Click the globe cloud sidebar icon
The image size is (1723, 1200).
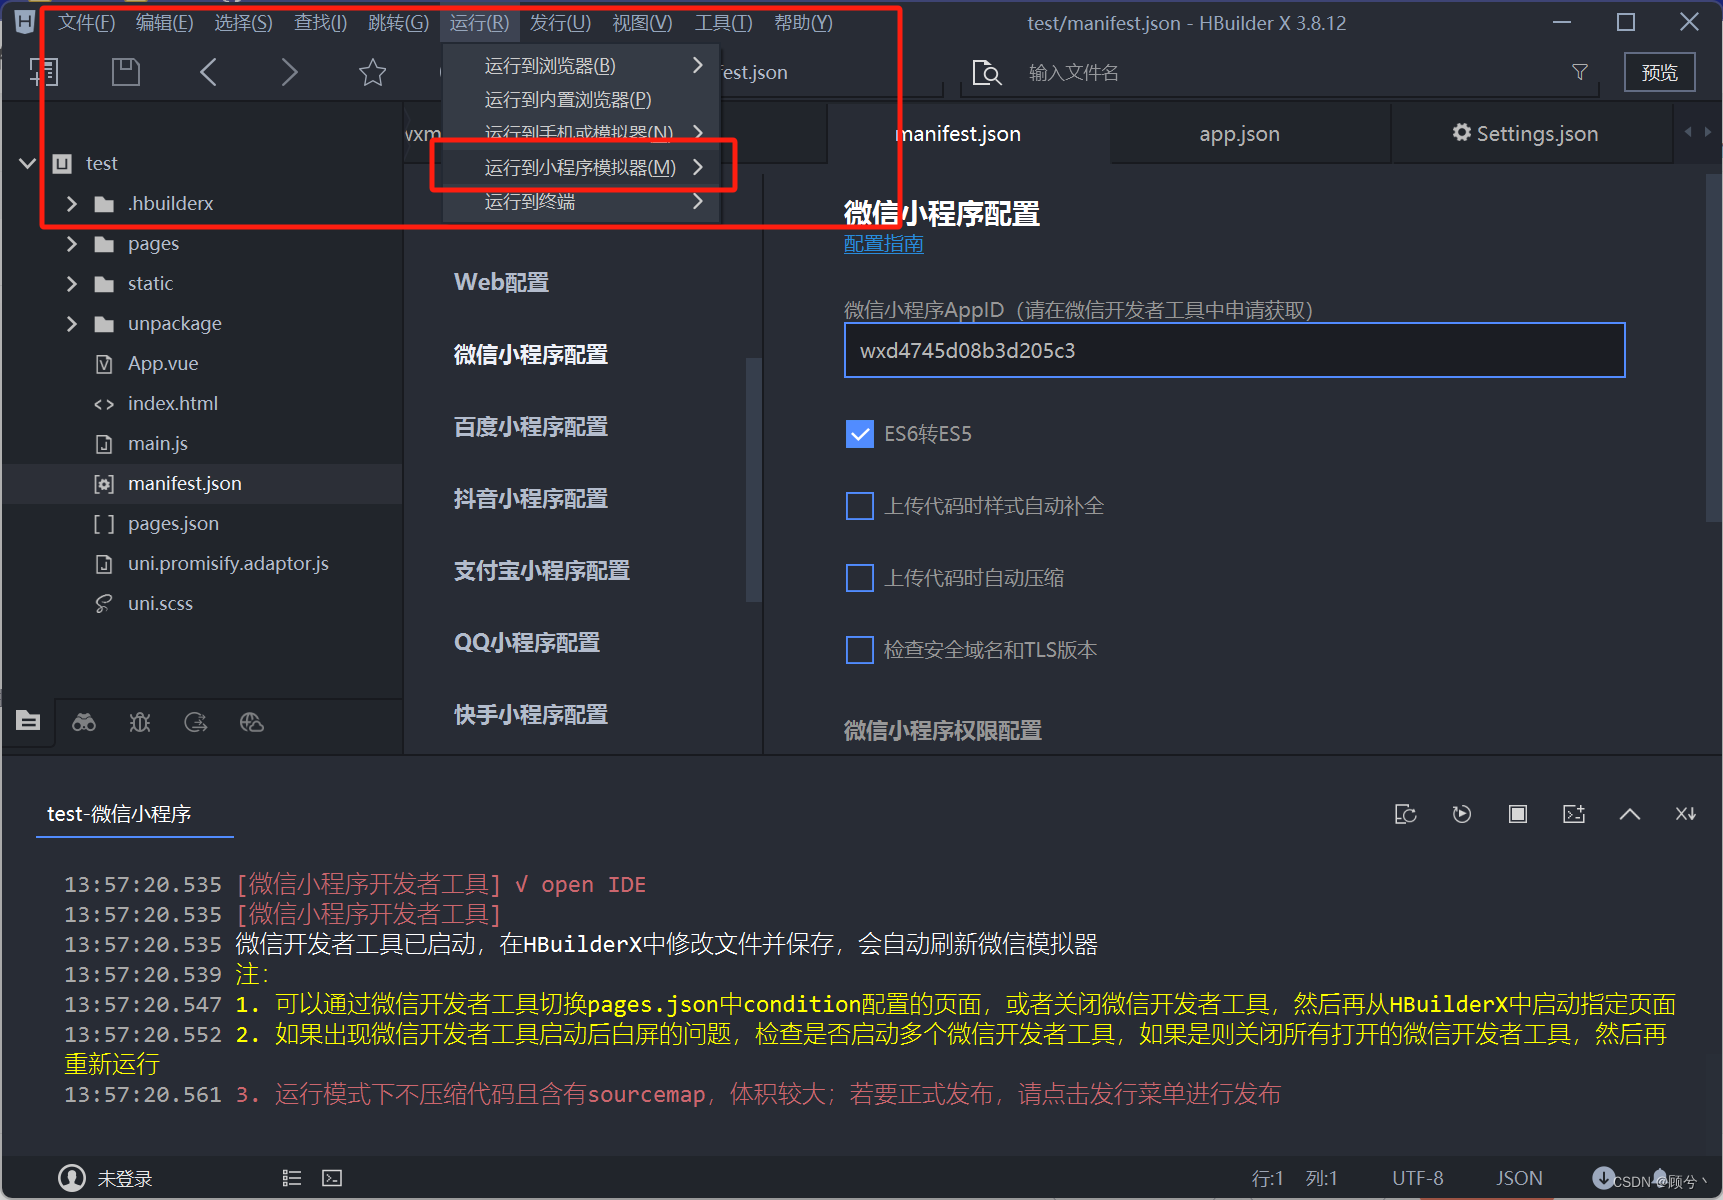tap(252, 722)
